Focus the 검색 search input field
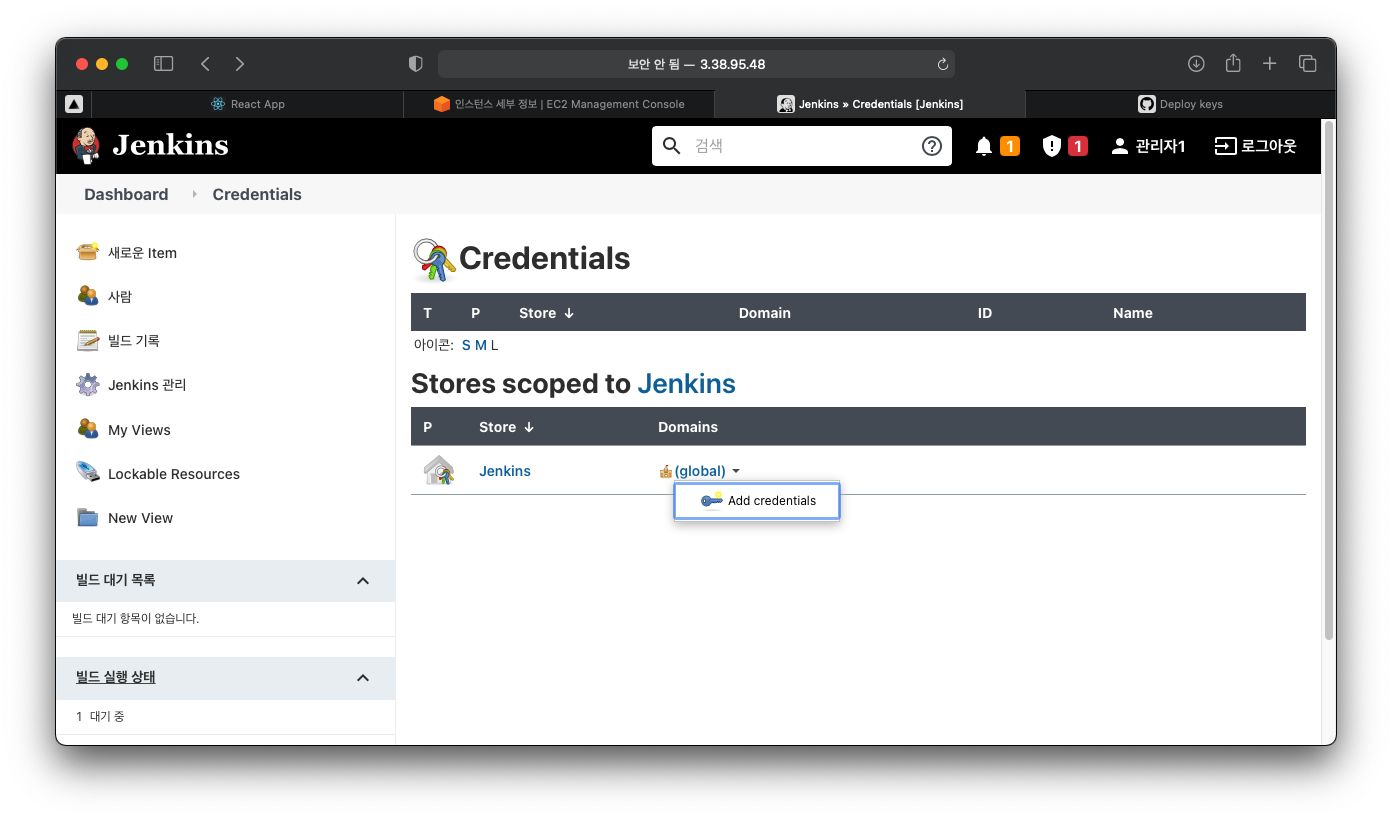The image size is (1392, 819). point(802,146)
